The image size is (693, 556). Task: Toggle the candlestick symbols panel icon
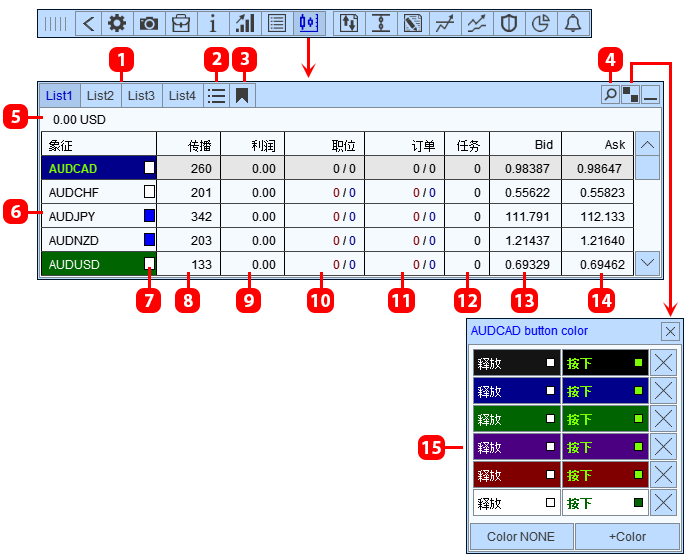point(309,23)
